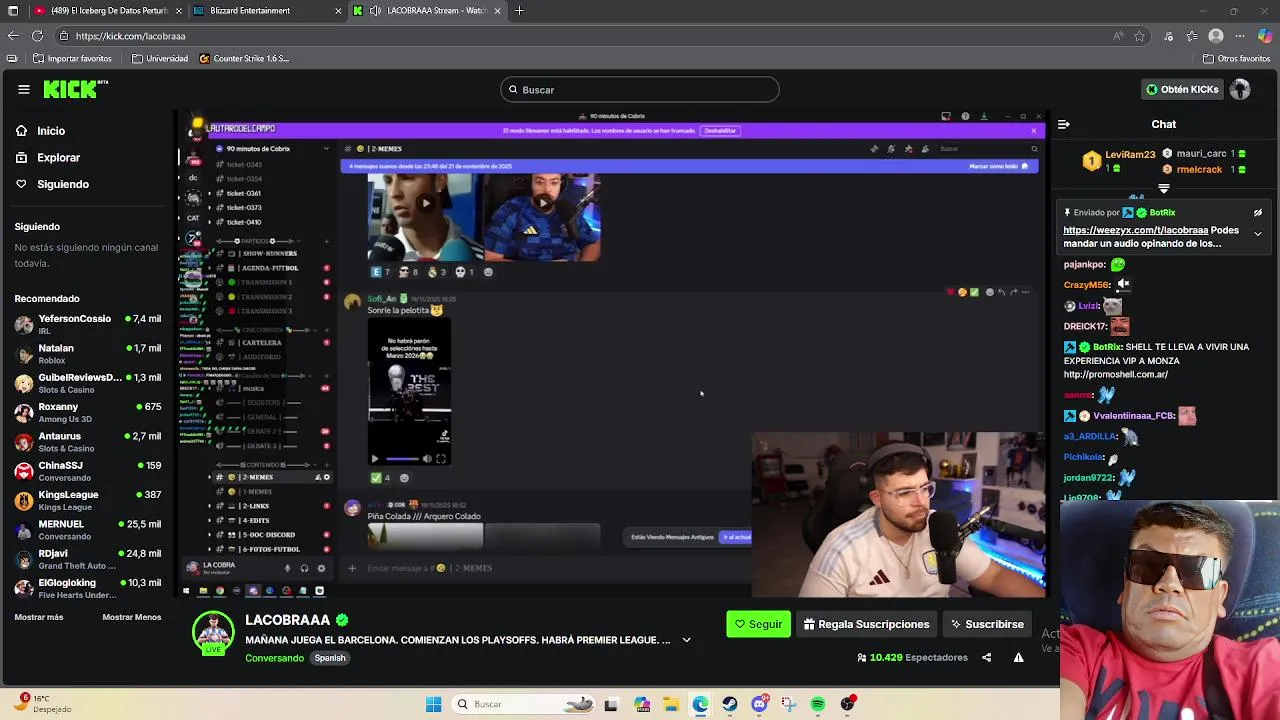Click the report warning triangle icon
Viewport: 1280px width, 720px height.
pos(1018,657)
